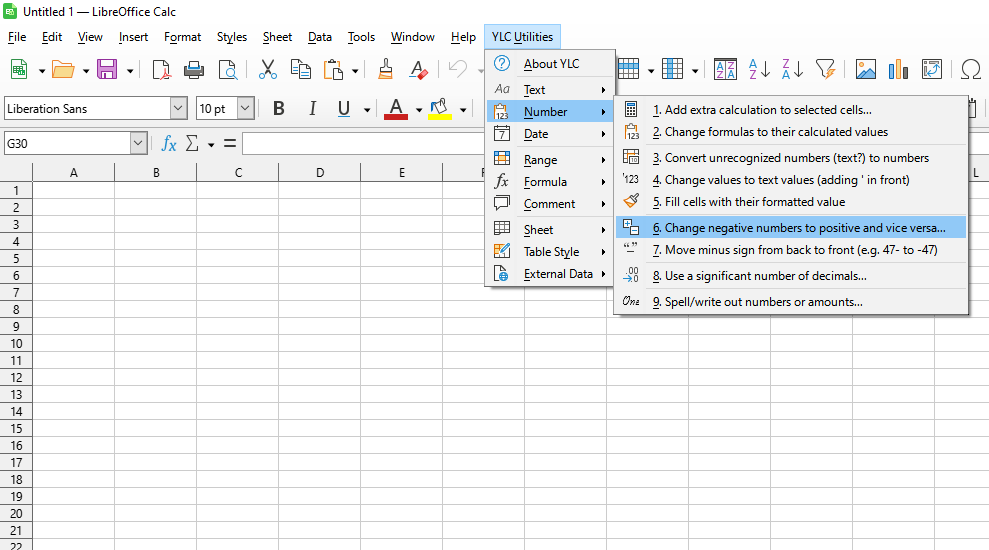The height and width of the screenshot is (550, 989).
Task: Click the Sort Ascending icon
Action: 759,69
